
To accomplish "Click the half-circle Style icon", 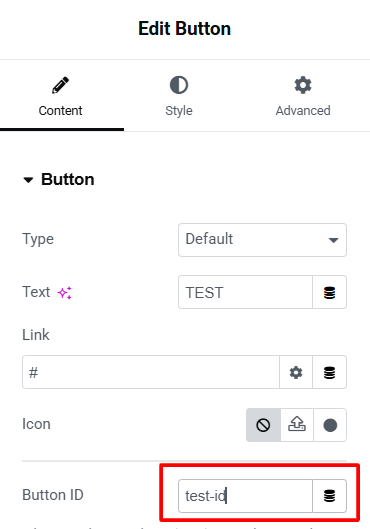I will 179,85.
